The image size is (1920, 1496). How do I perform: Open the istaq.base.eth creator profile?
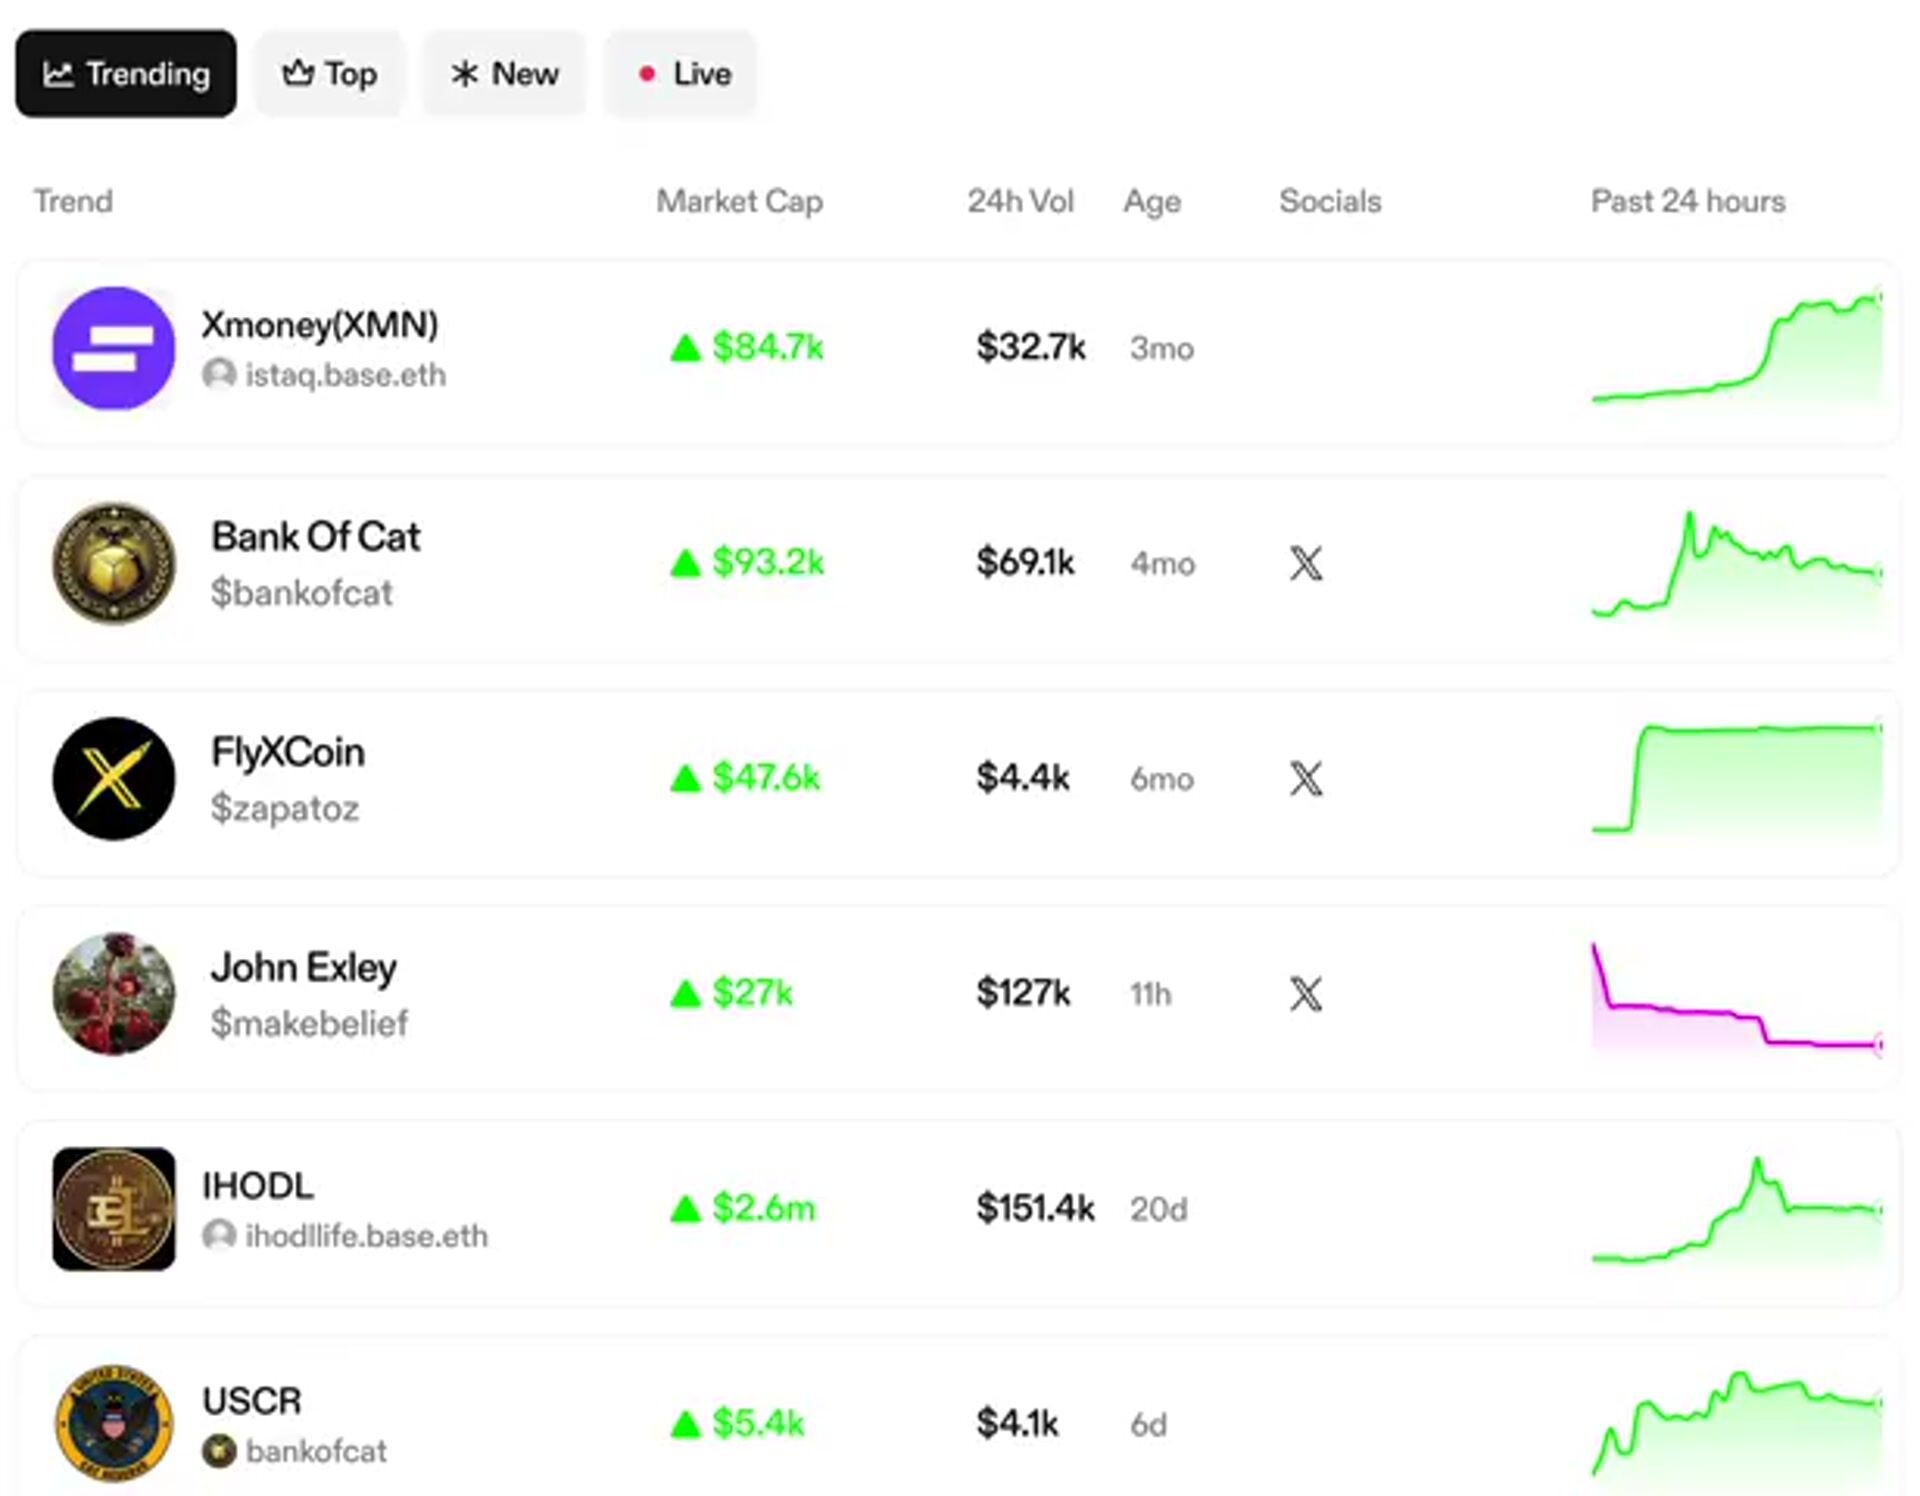[x=344, y=375]
